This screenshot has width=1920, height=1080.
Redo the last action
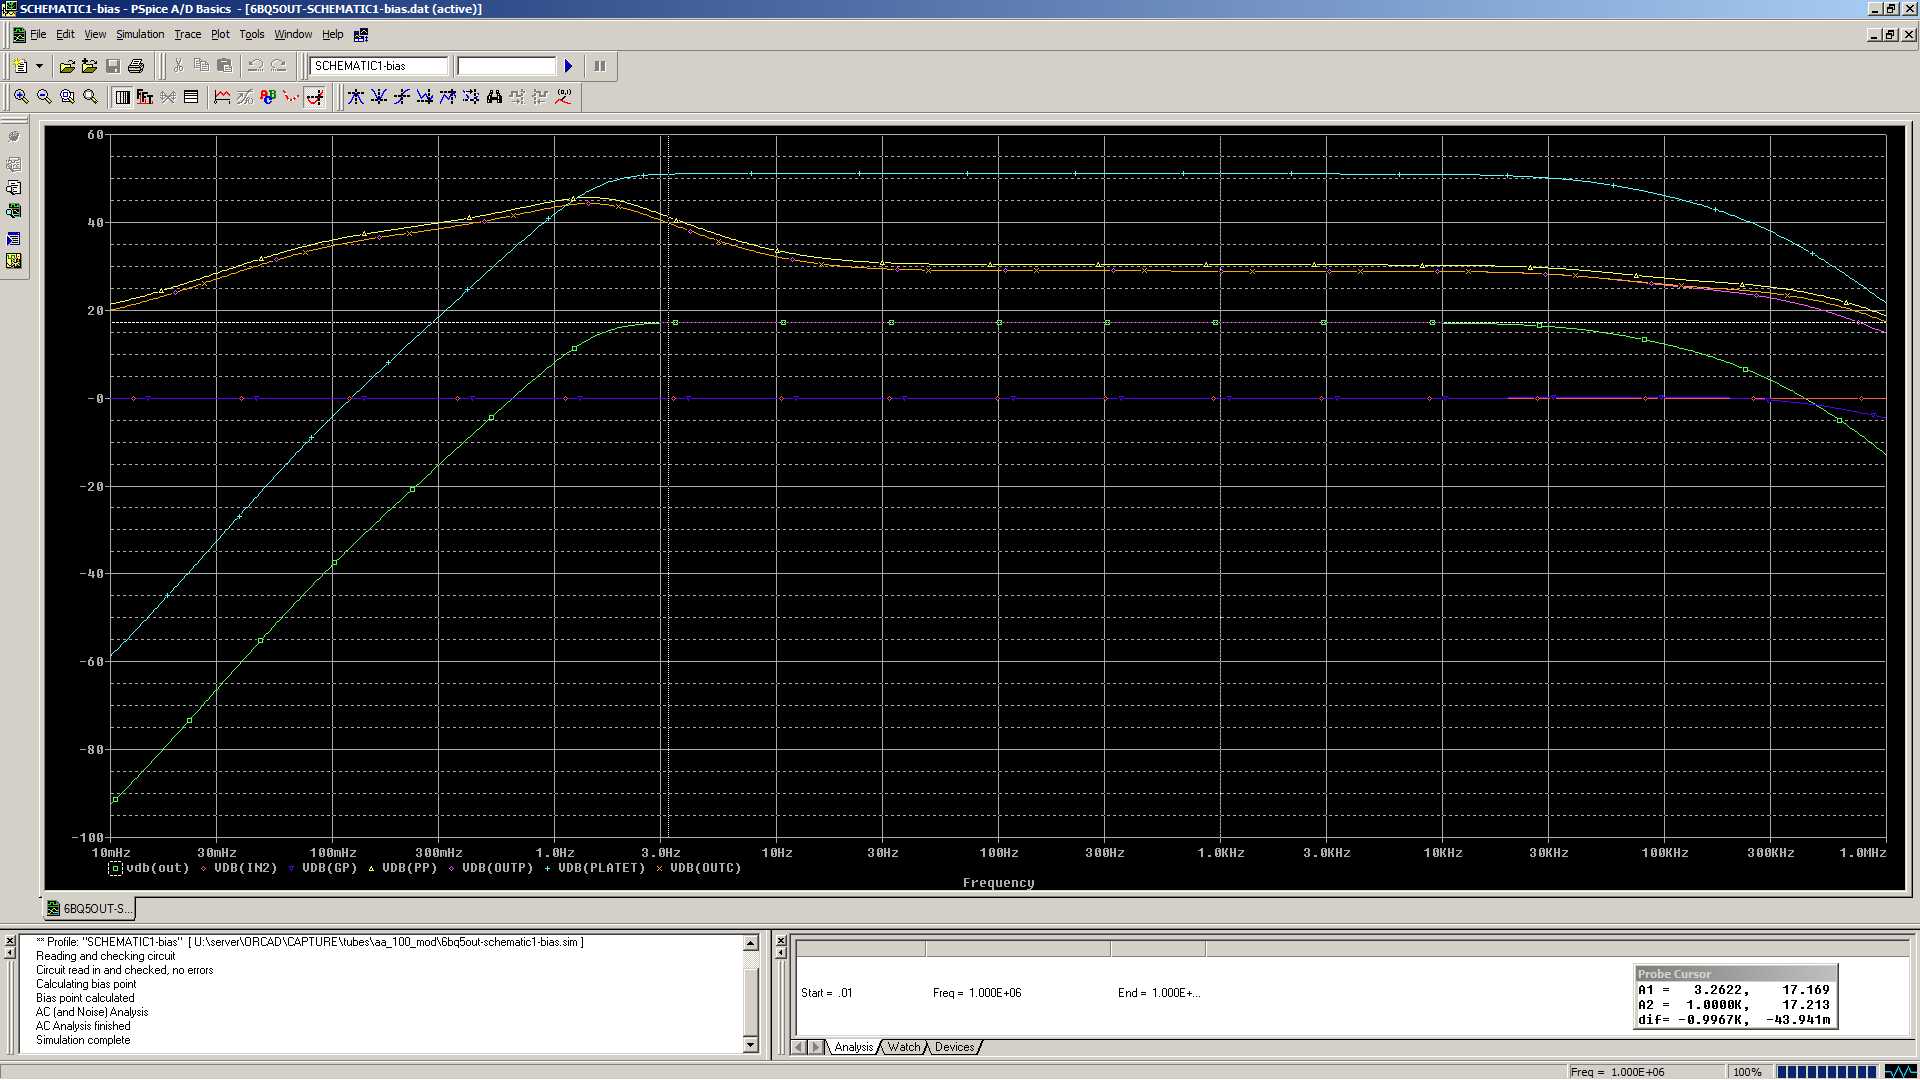(x=278, y=66)
